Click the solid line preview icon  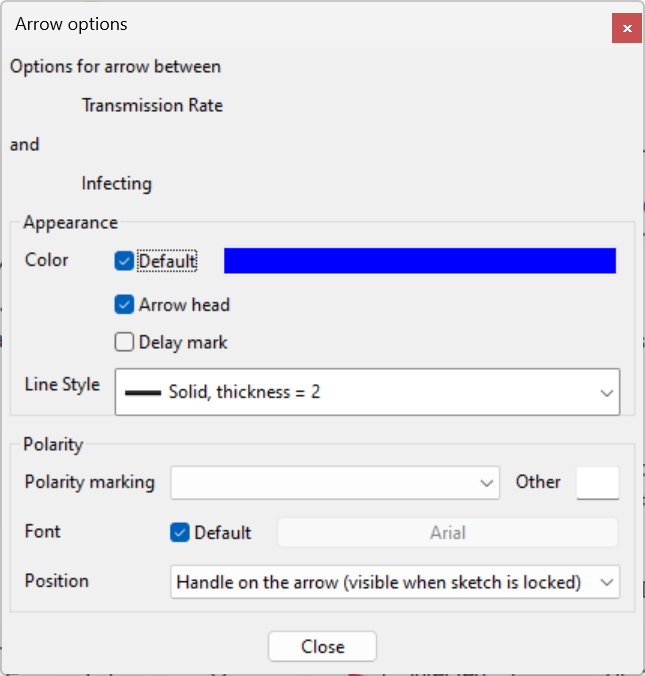[143, 393]
